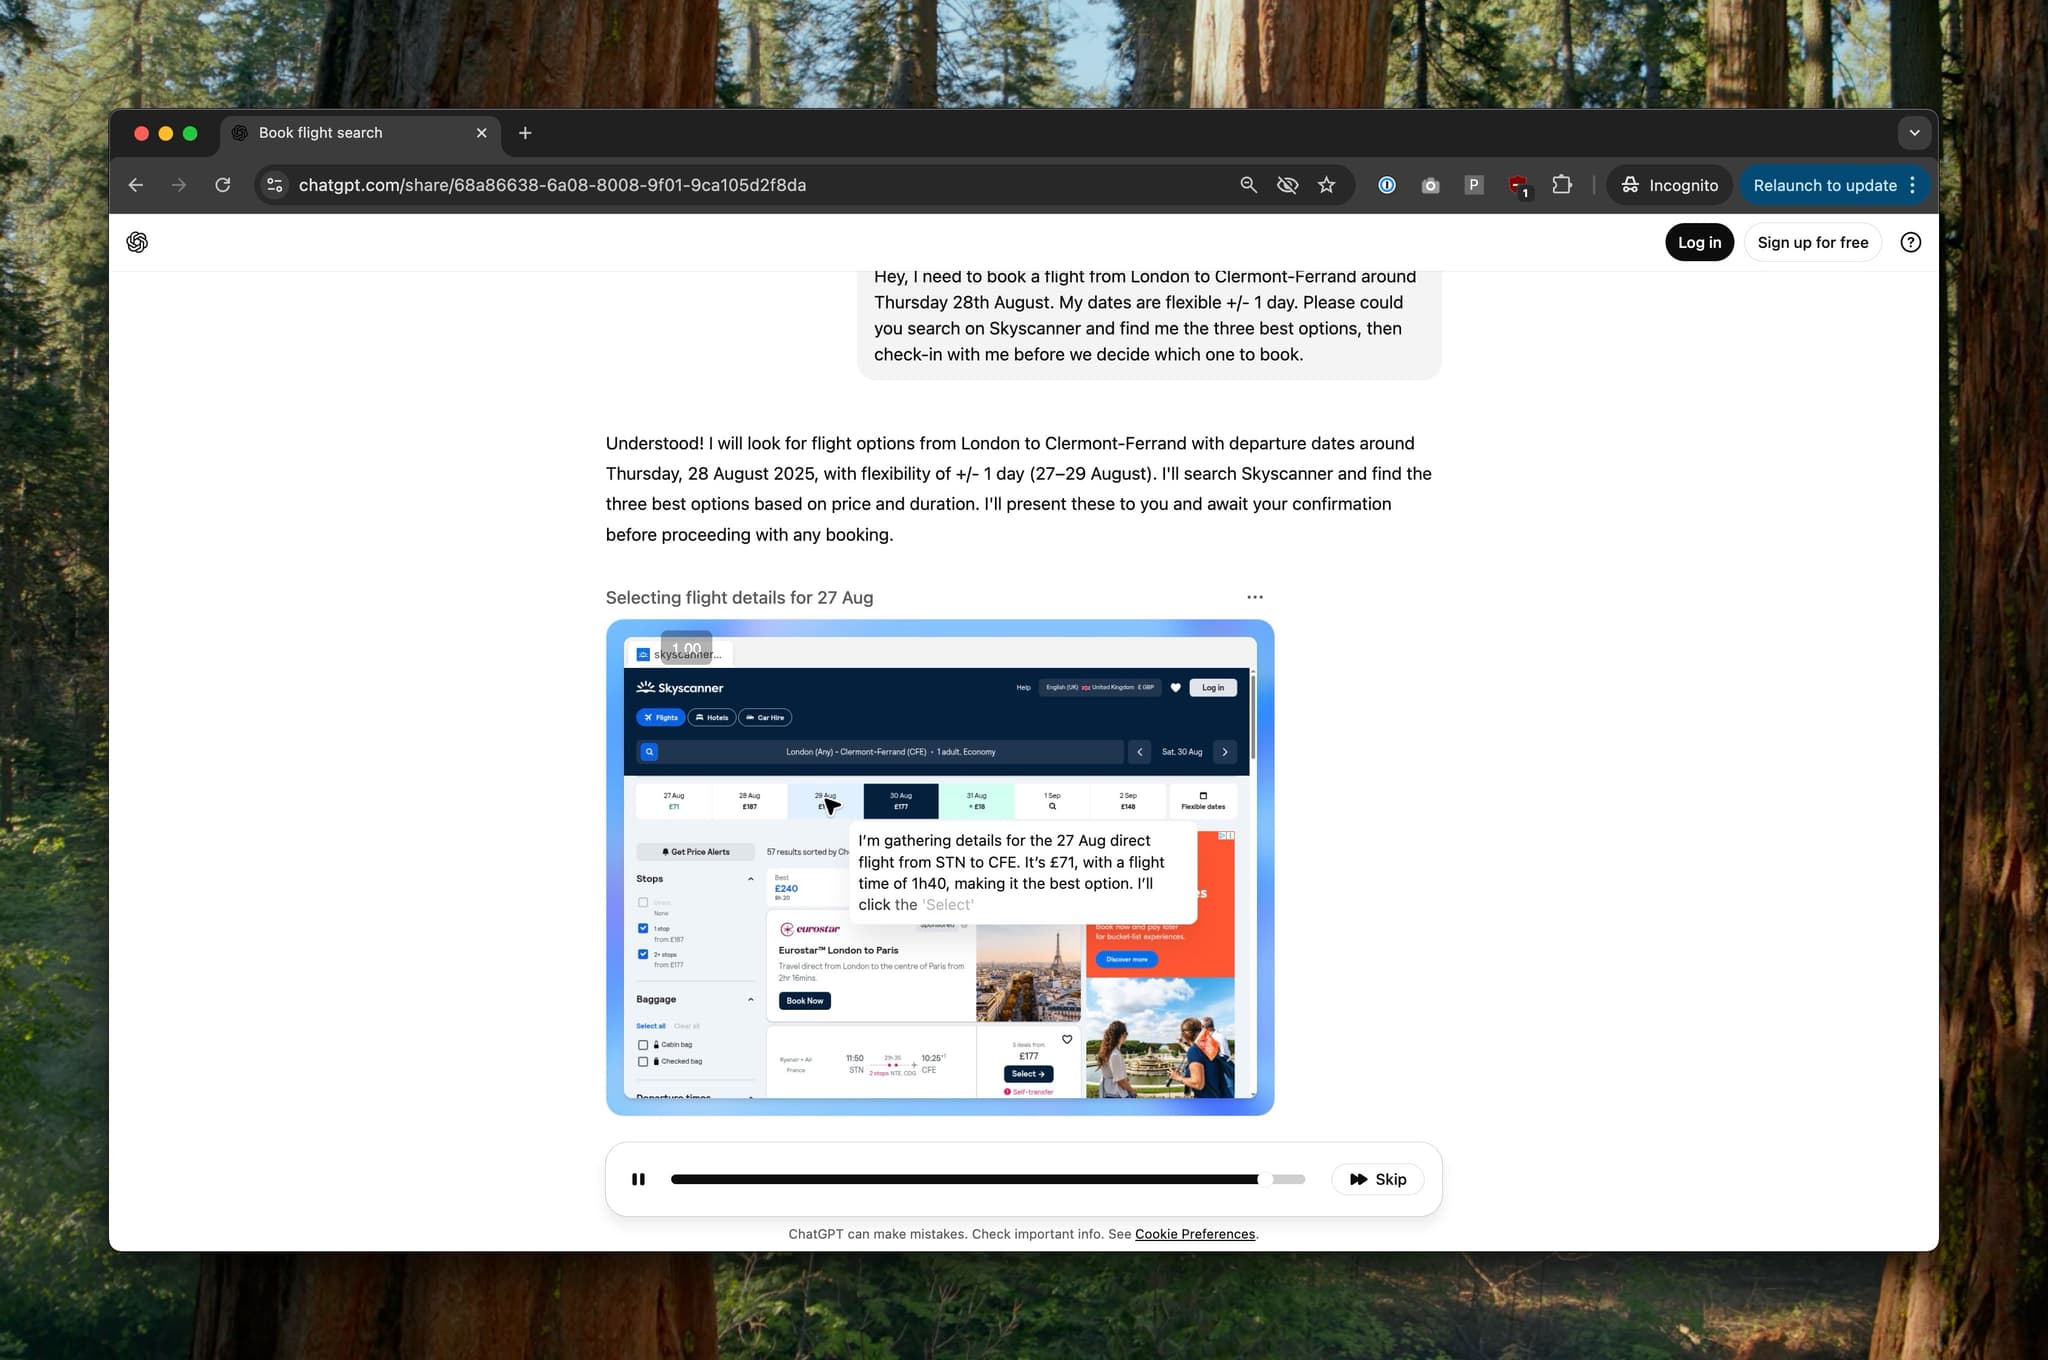
Task: Skip the replay
Action: pos(1377,1179)
